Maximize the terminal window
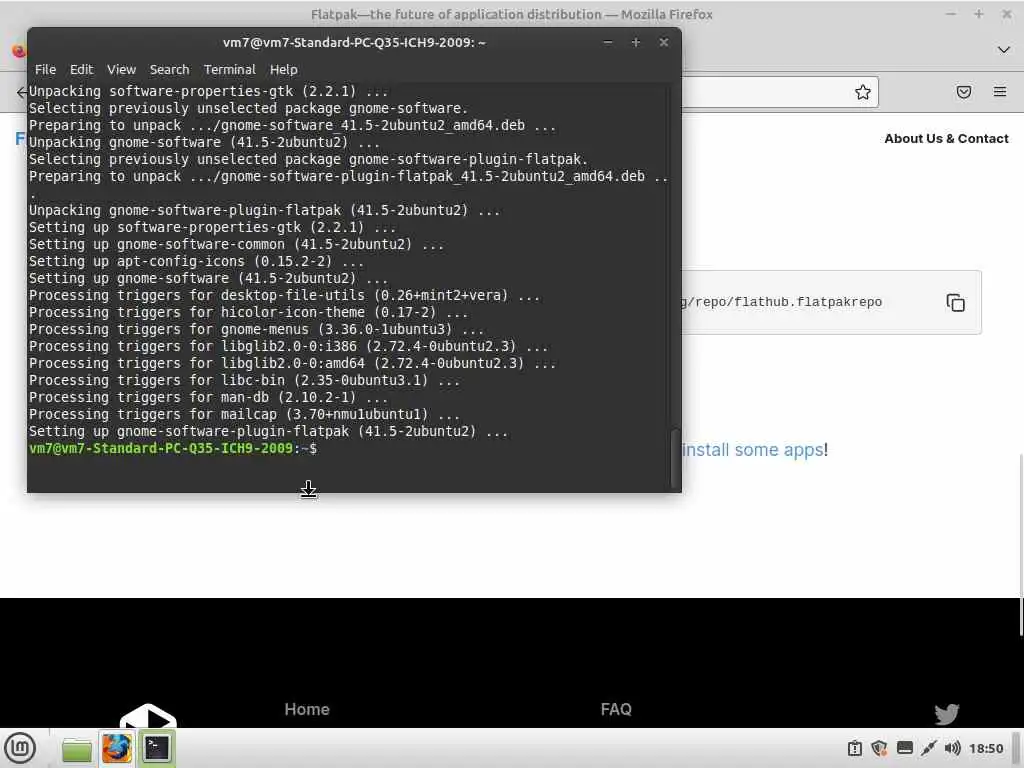1024x768 pixels. (x=635, y=42)
